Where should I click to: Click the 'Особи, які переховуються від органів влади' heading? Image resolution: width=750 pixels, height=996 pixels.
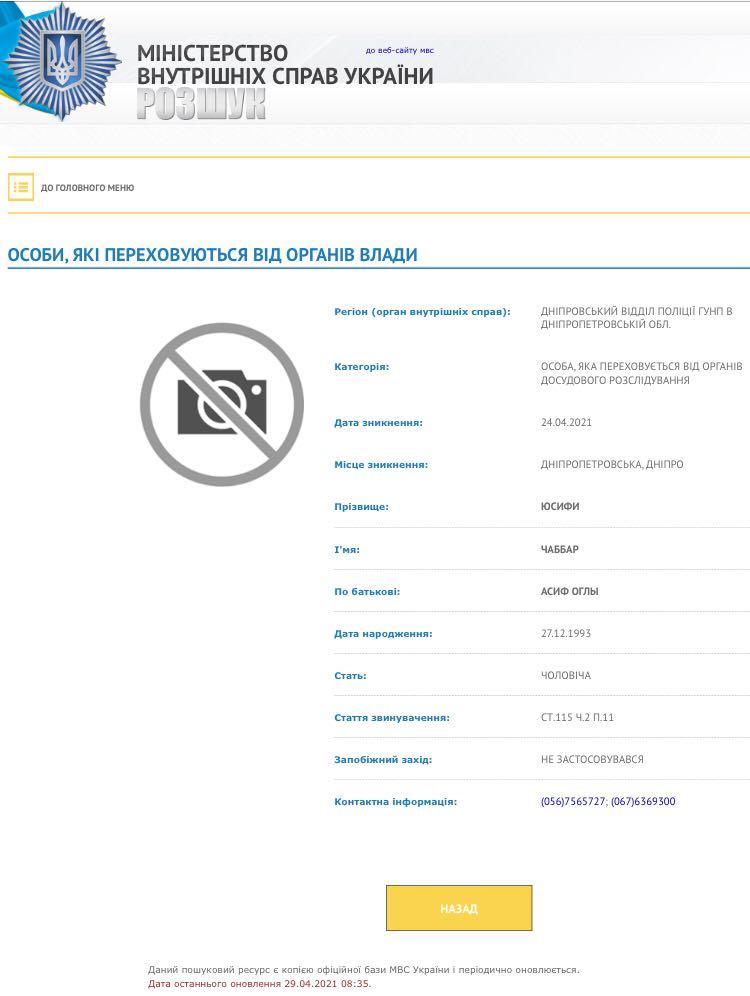pos(212,255)
